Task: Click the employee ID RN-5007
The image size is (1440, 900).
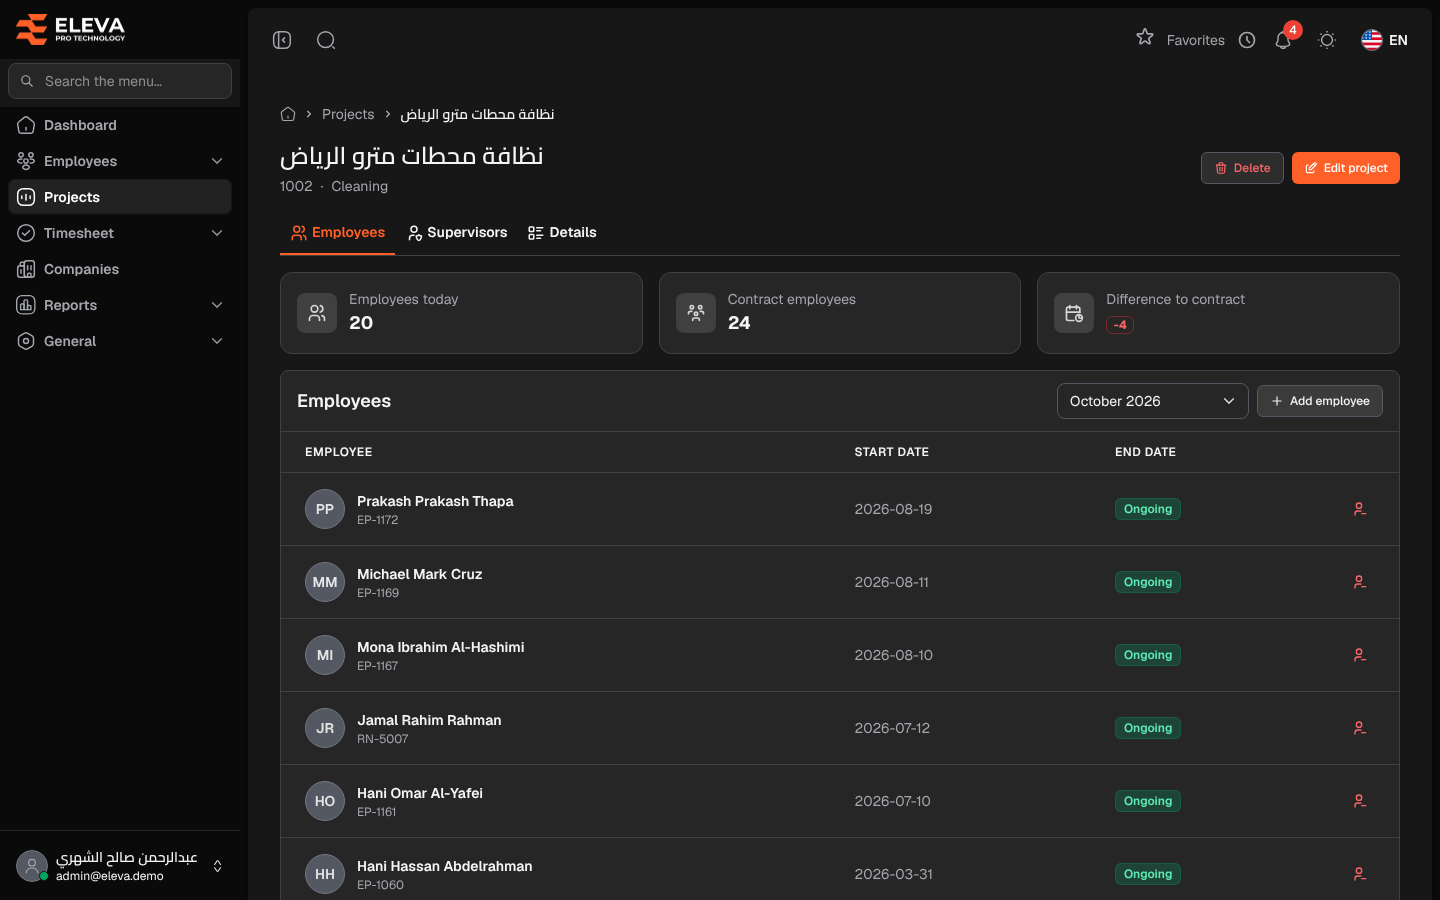Action: tap(383, 739)
